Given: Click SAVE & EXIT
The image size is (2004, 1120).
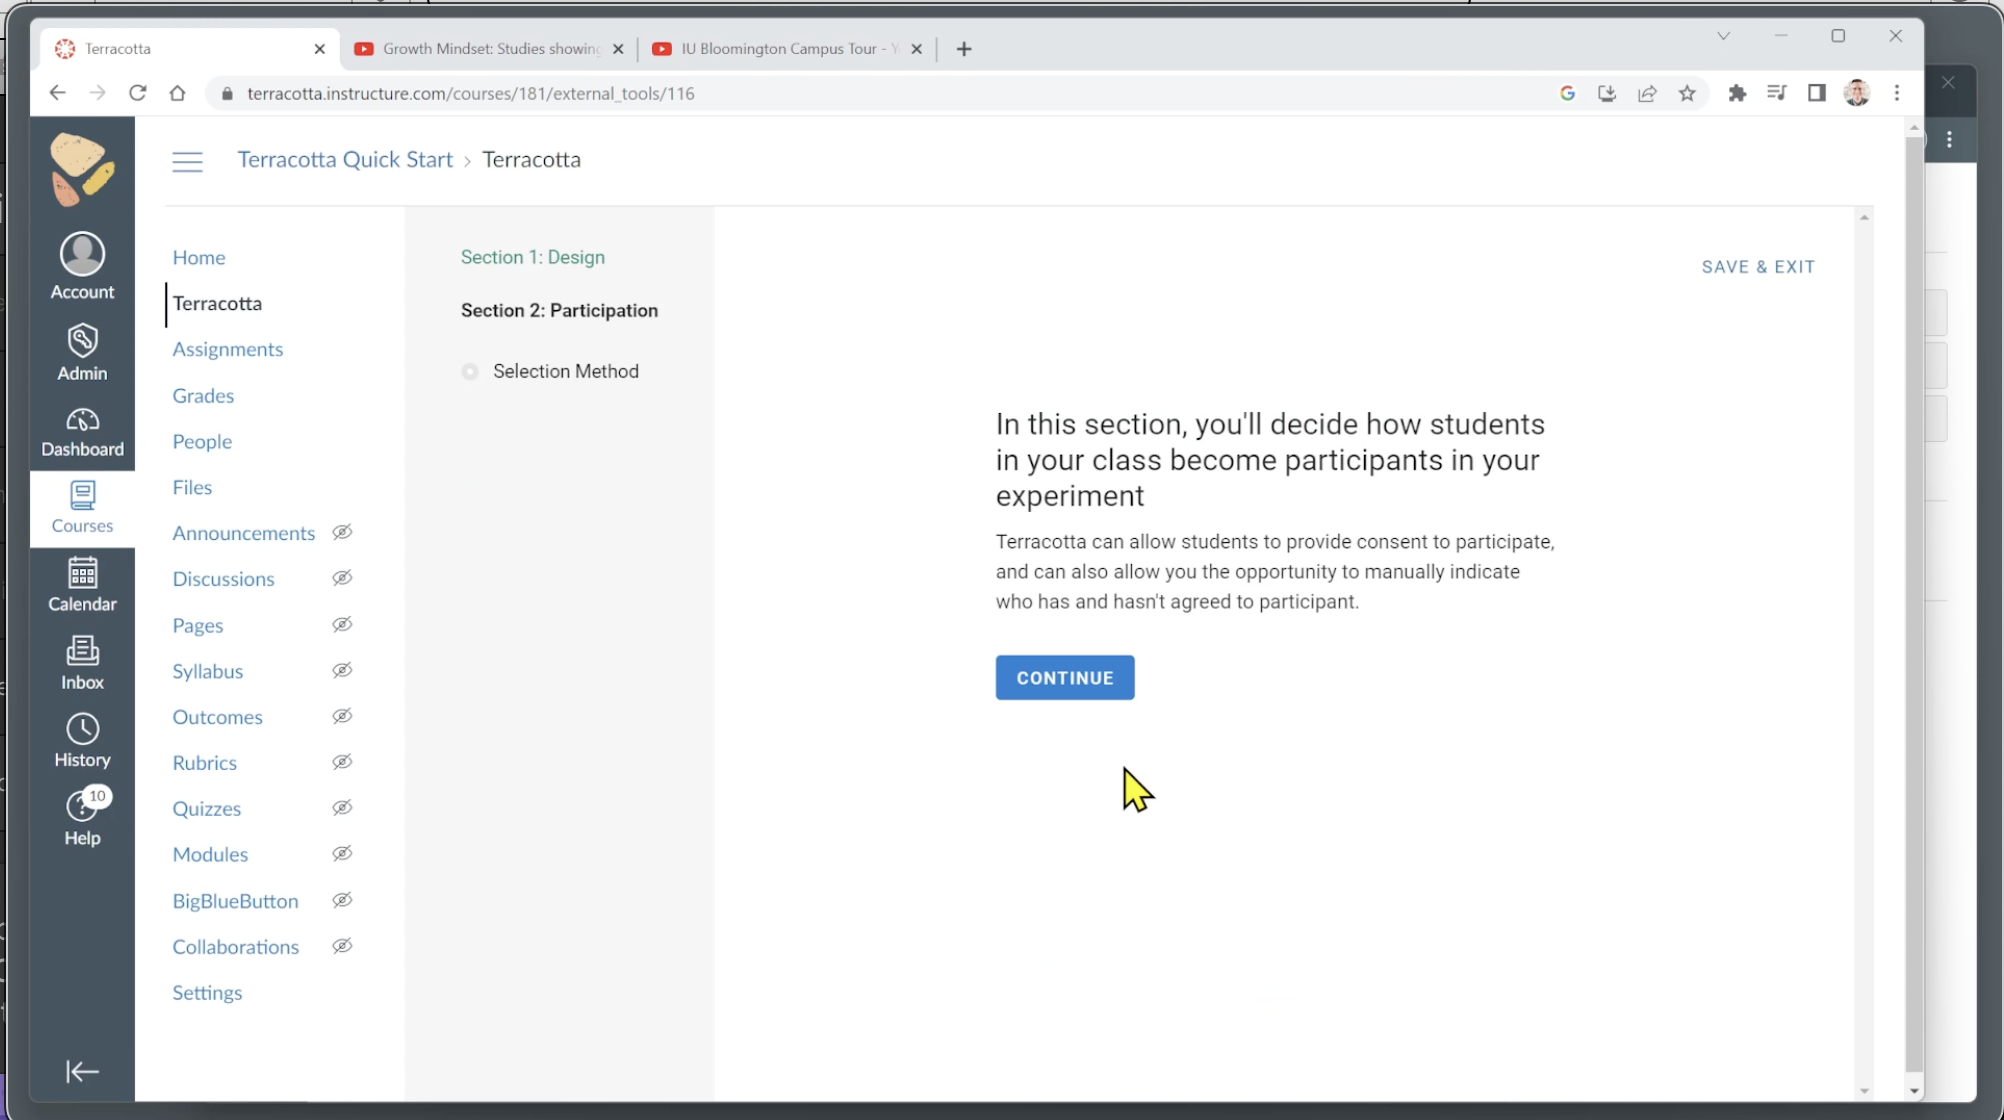Looking at the screenshot, I should (1758, 267).
